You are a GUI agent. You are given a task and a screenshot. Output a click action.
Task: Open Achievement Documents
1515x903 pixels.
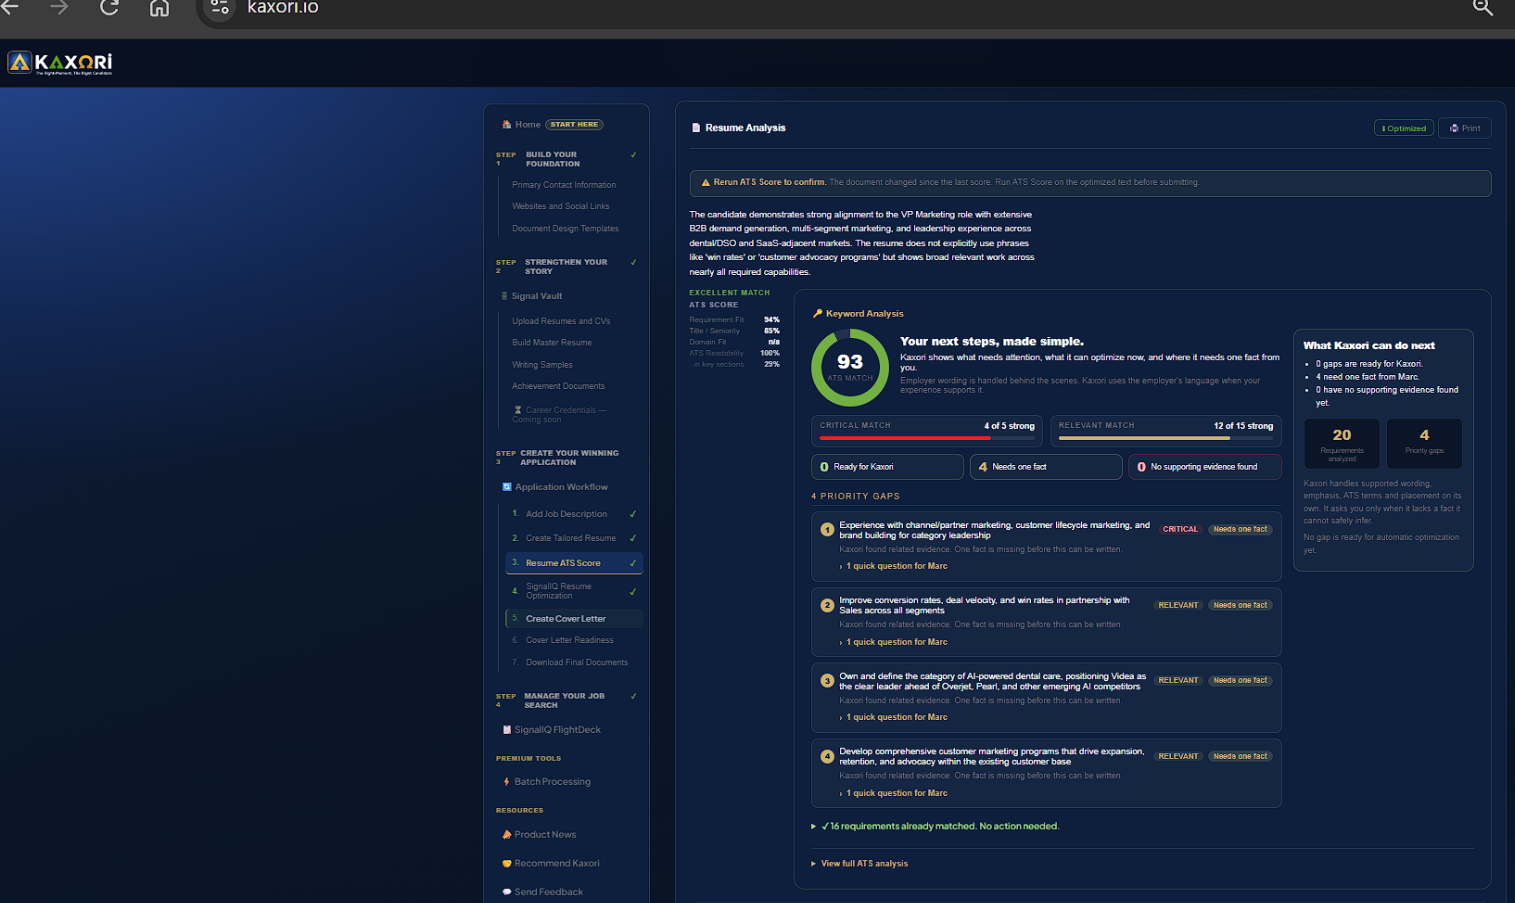point(558,386)
